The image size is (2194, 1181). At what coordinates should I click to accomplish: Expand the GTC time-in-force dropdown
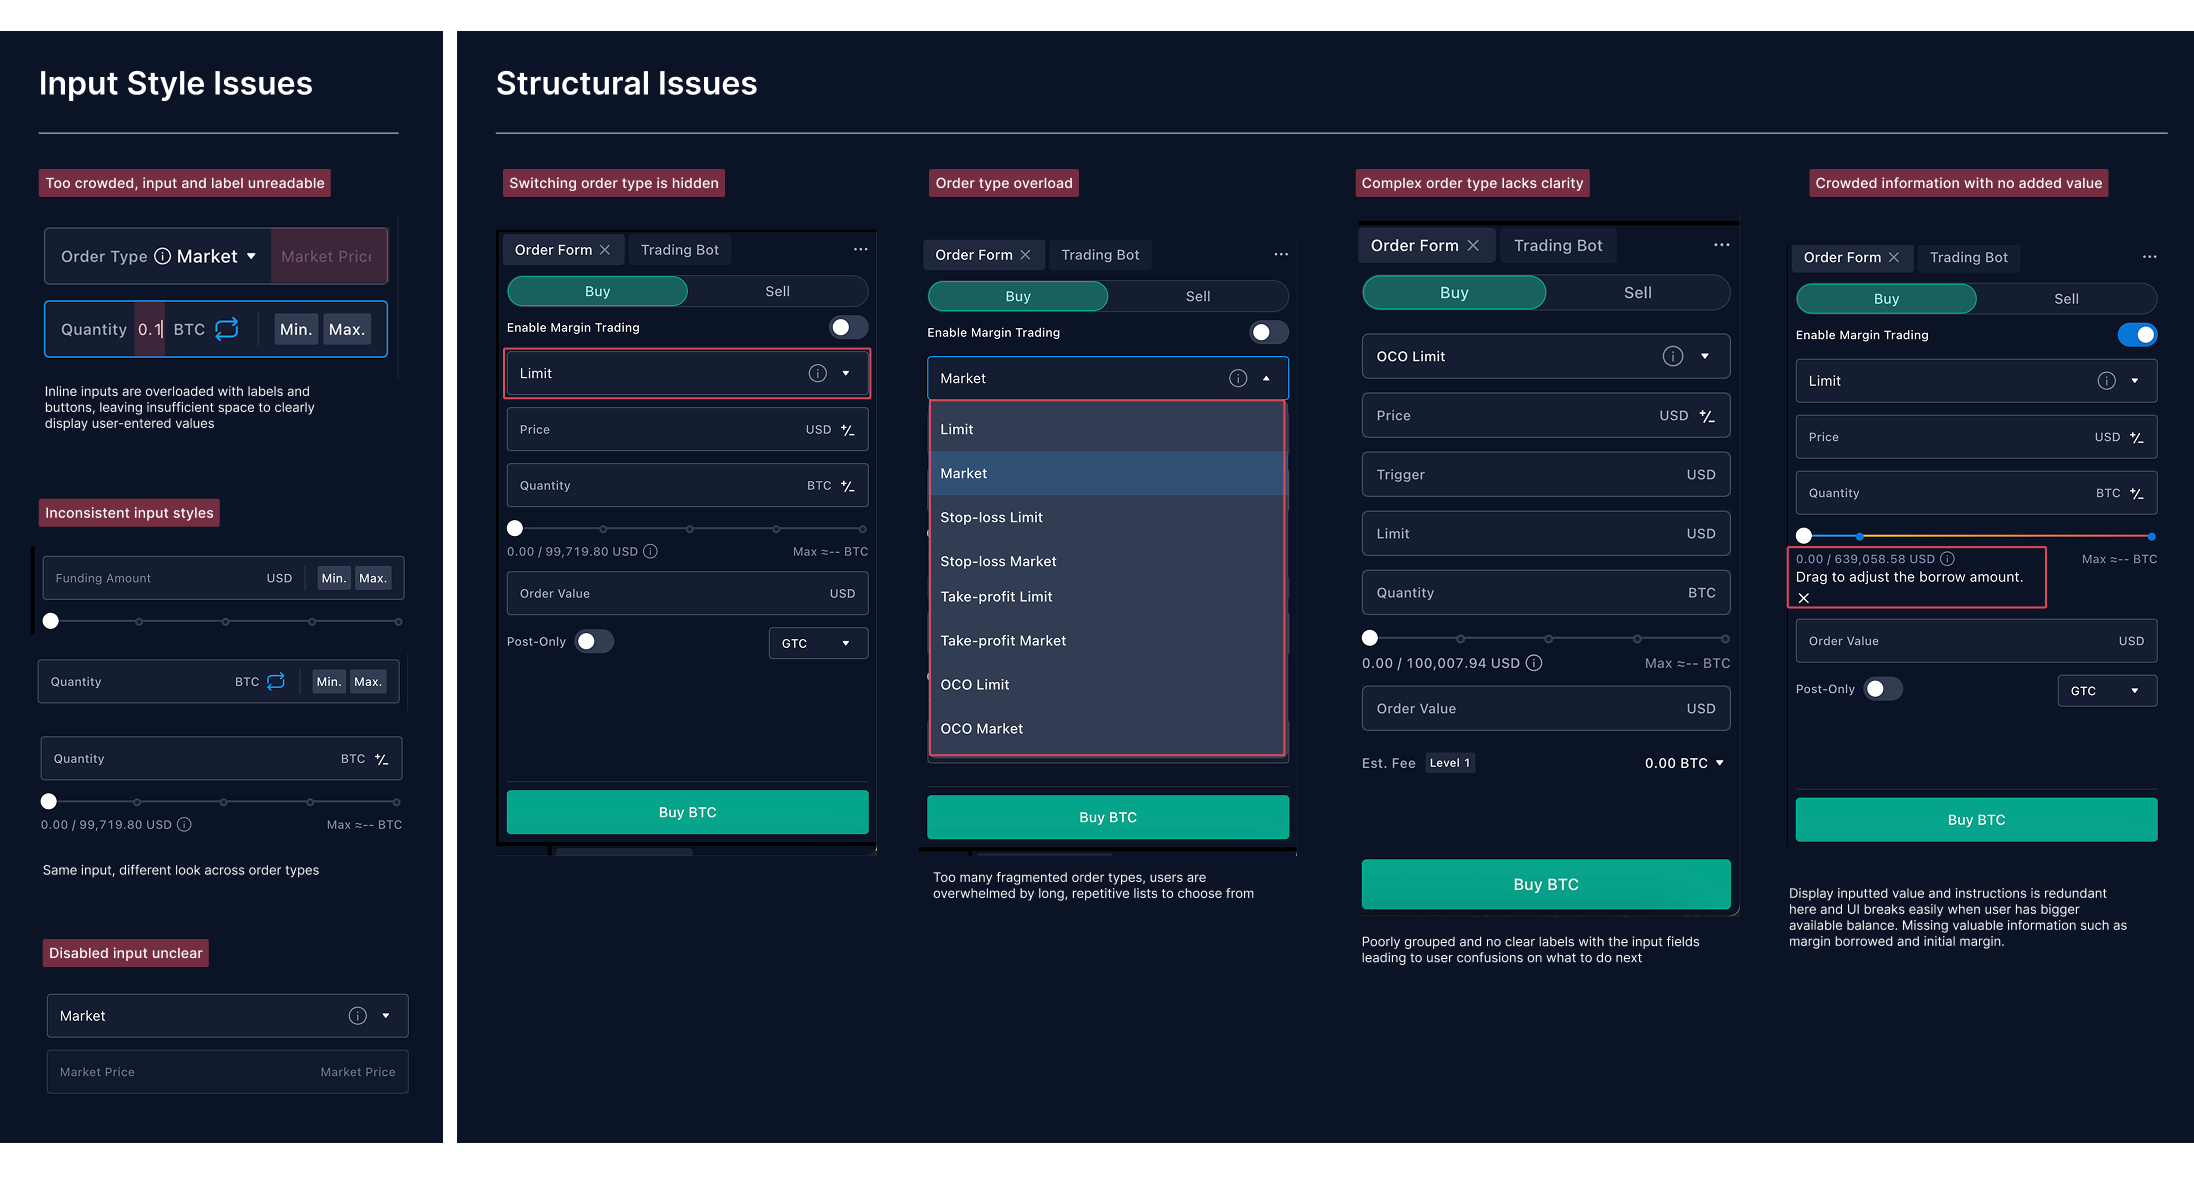click(817, 643)
